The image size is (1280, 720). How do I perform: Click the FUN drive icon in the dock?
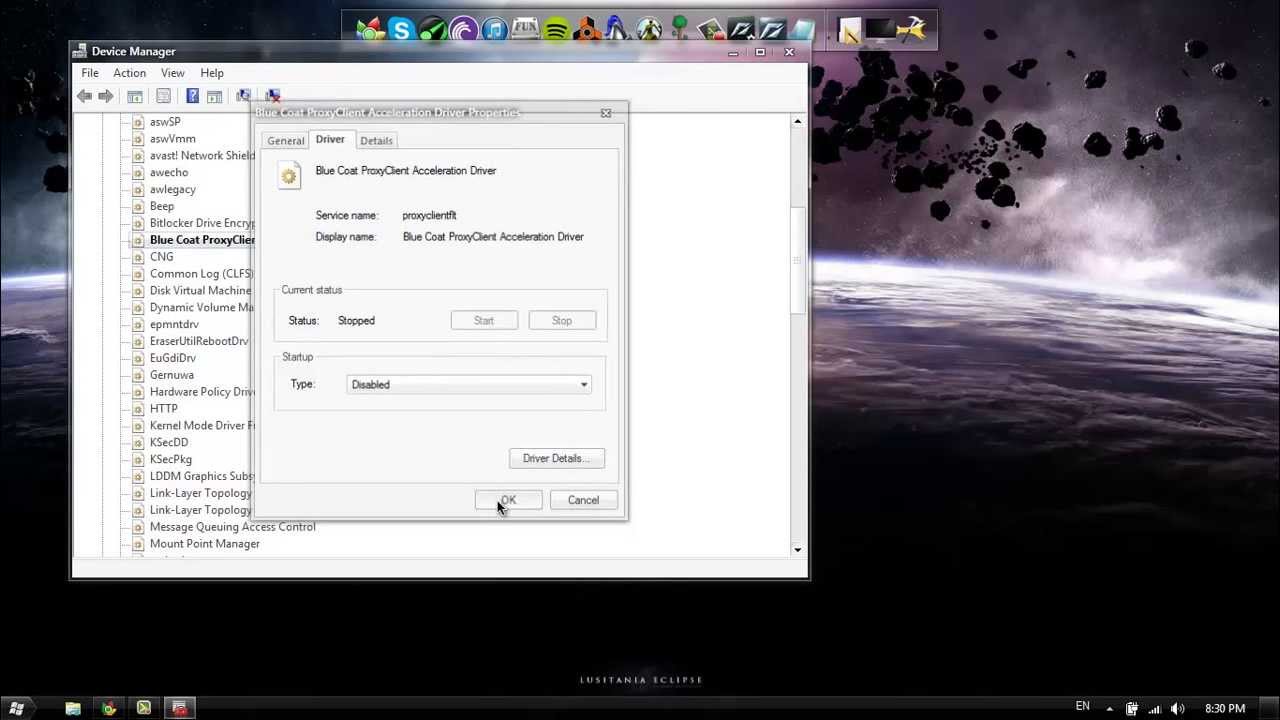pos(525,30)
